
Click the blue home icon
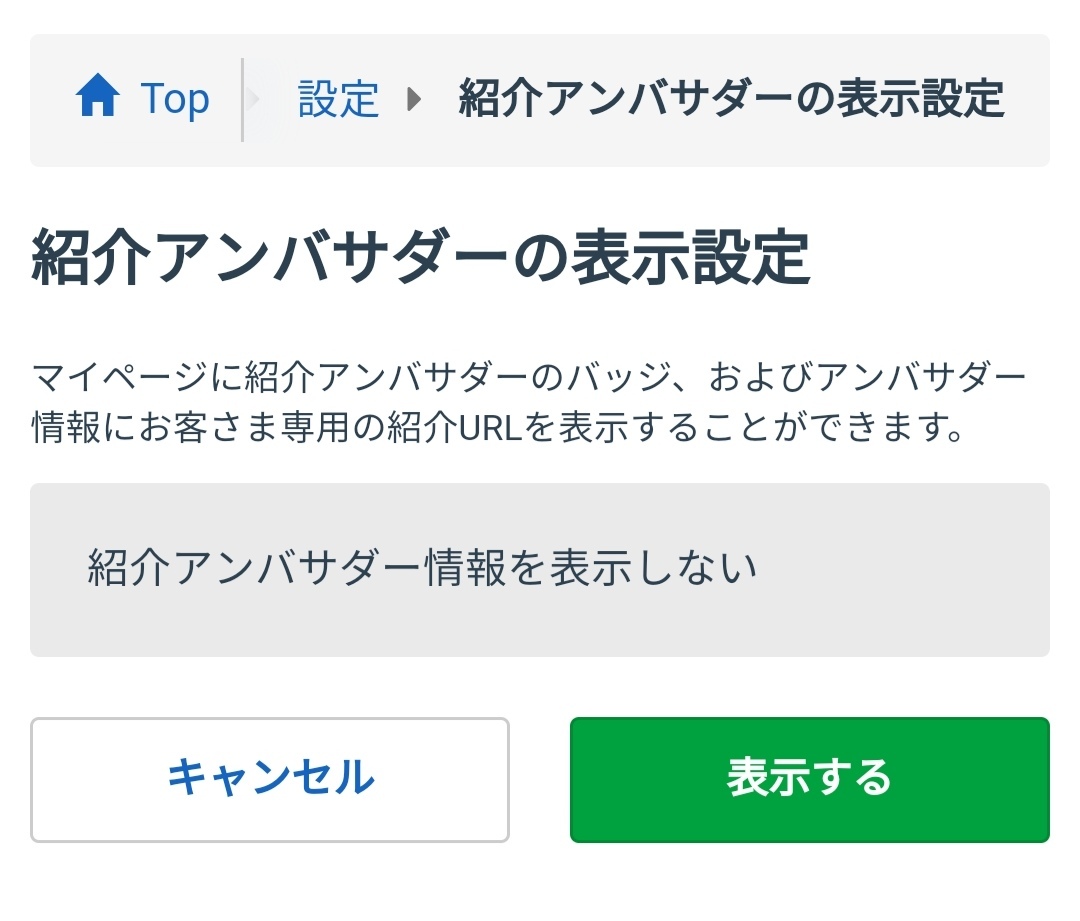(x=98, y=99)
